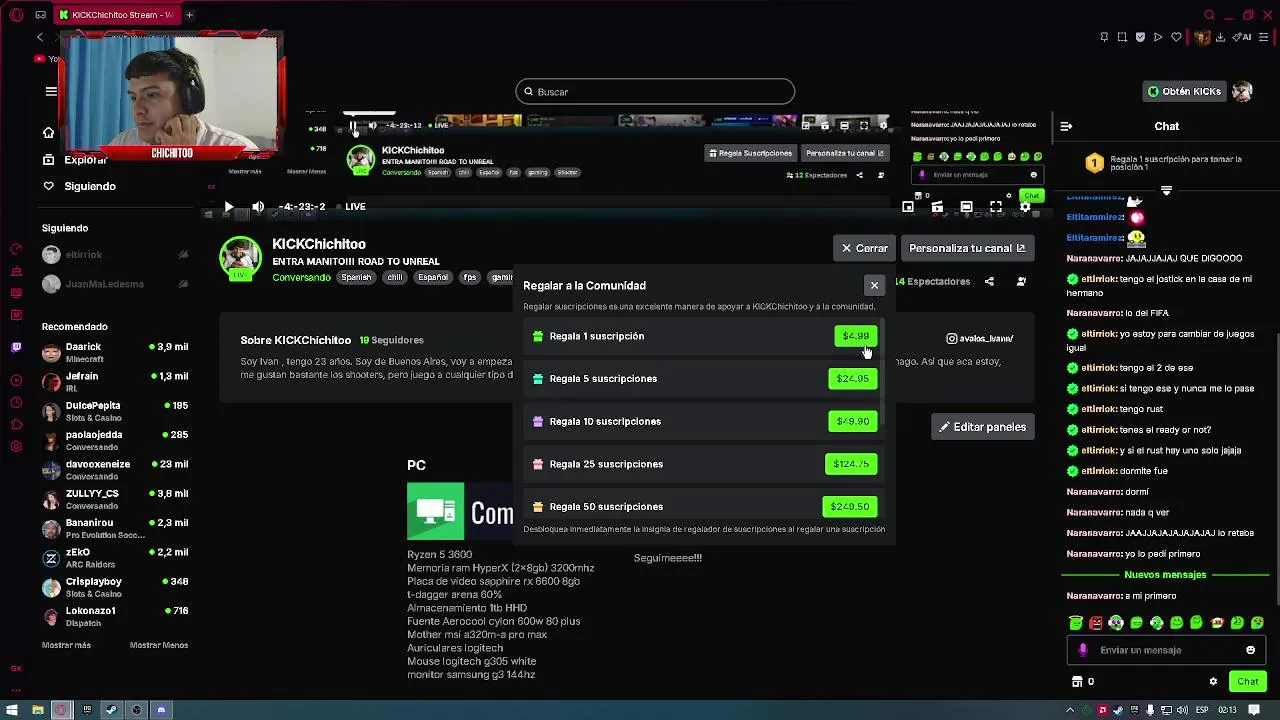Play the stream with the player play button
The height and width of the screenshot is (720, 1280).
(228, 207)
